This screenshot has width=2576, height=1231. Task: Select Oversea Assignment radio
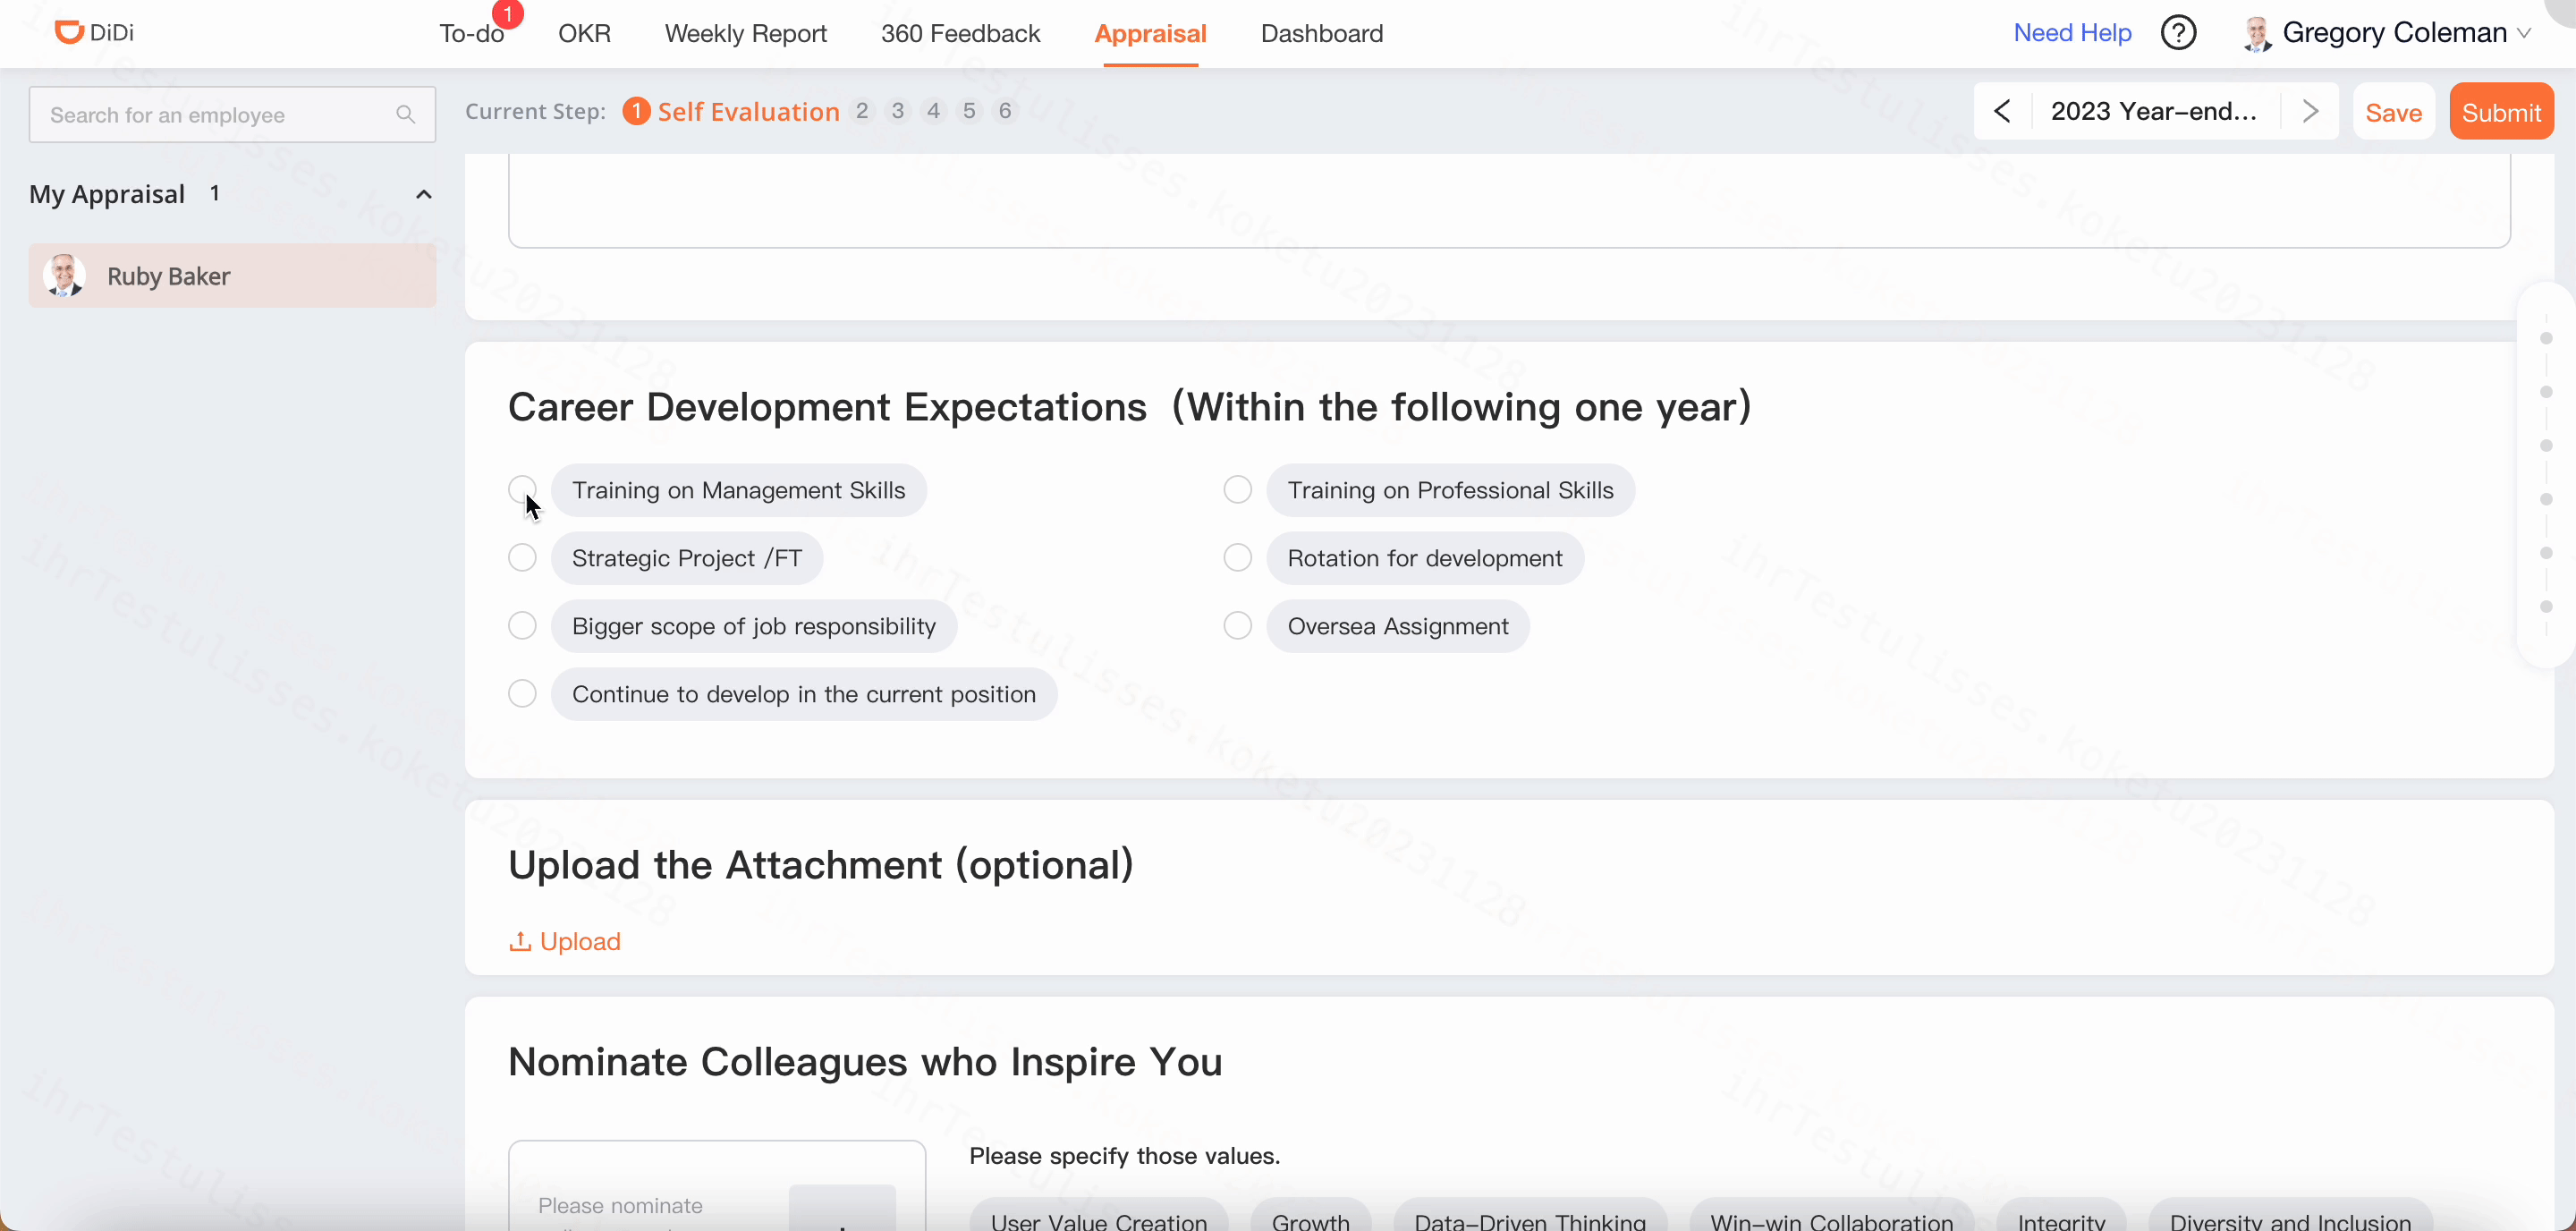coord(1238,625)
